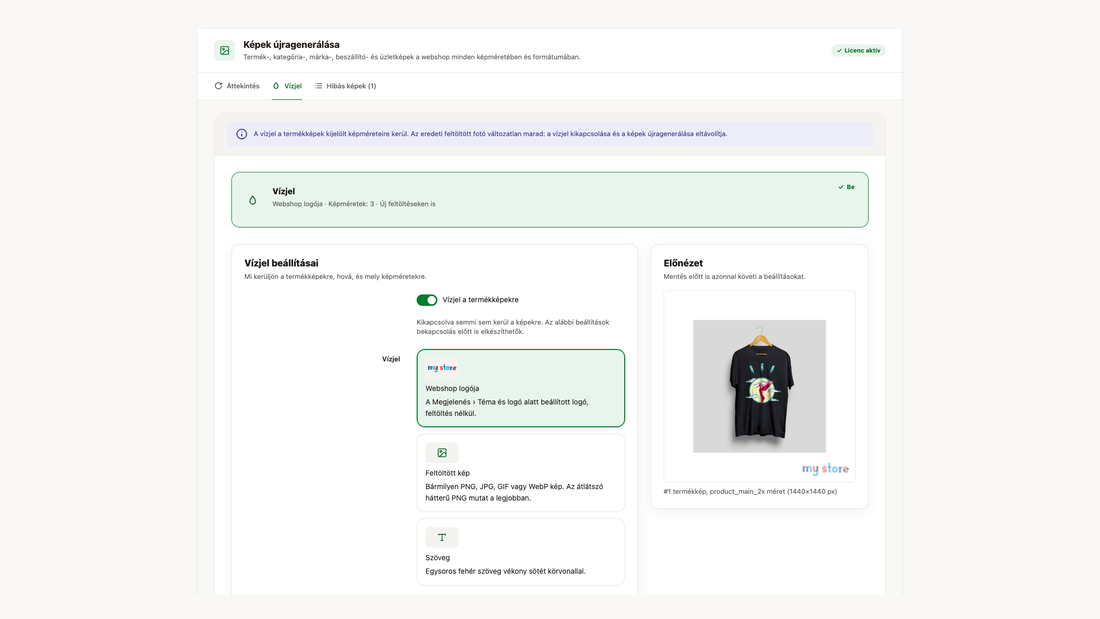The width and height of the screenshot is (1100, 619).
Task: Click the my store watermark in preview
Action: [825, 469]
